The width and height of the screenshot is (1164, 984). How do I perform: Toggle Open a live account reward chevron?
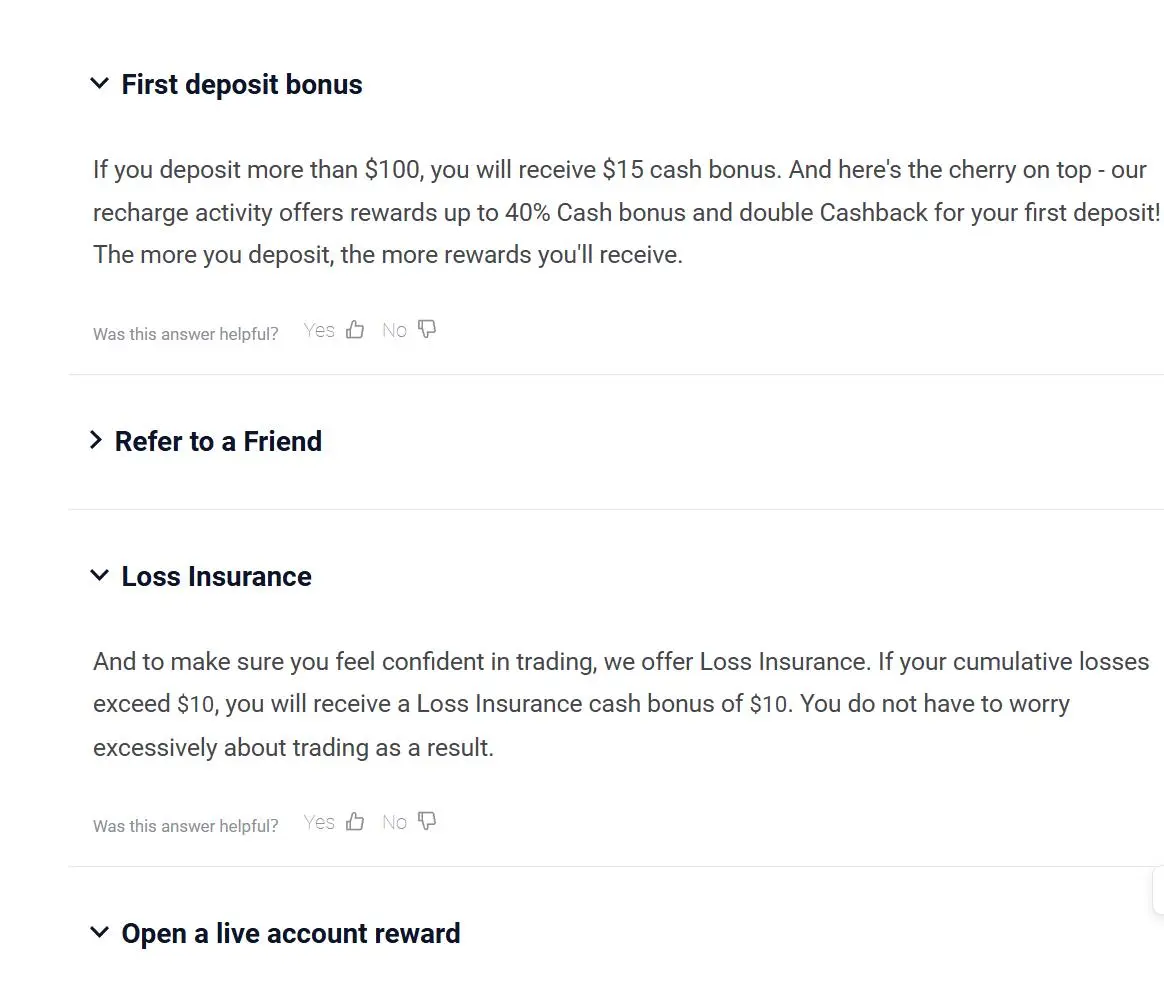tap(99, 932)
